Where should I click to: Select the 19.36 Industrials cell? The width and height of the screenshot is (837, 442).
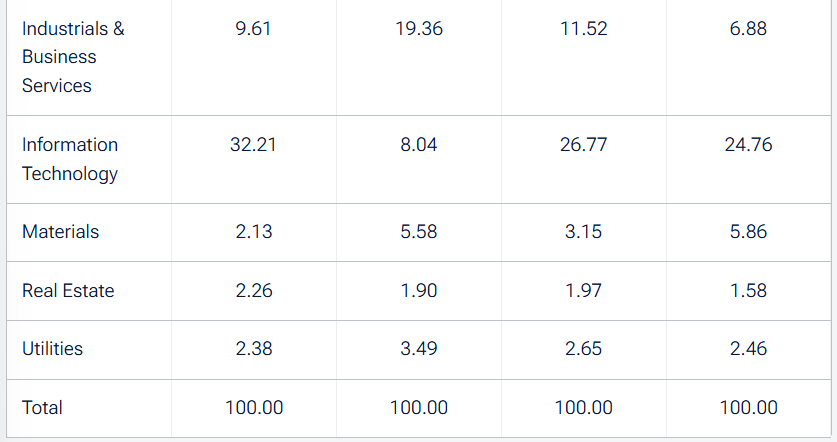[419, 29]
